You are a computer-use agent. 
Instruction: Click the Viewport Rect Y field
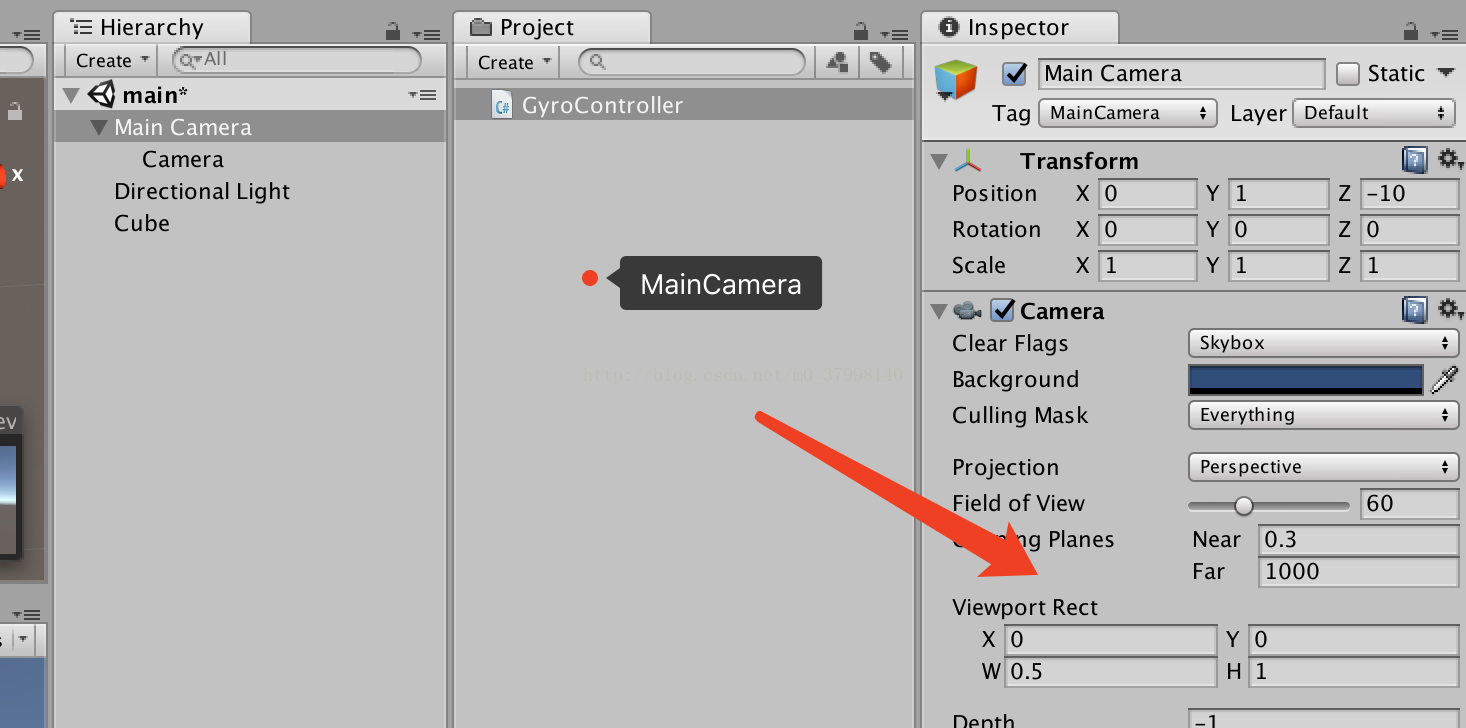[1353, 640]
